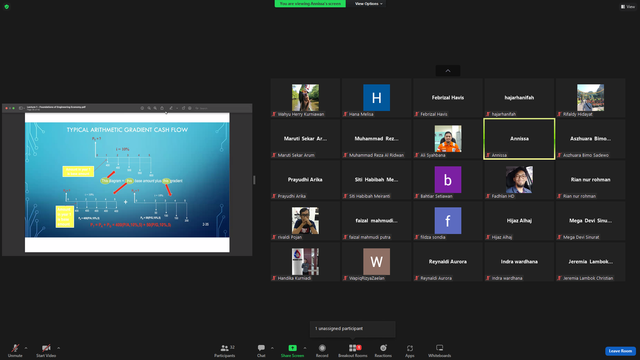Select the Hijaz Alhaj tile

point(519,221)
